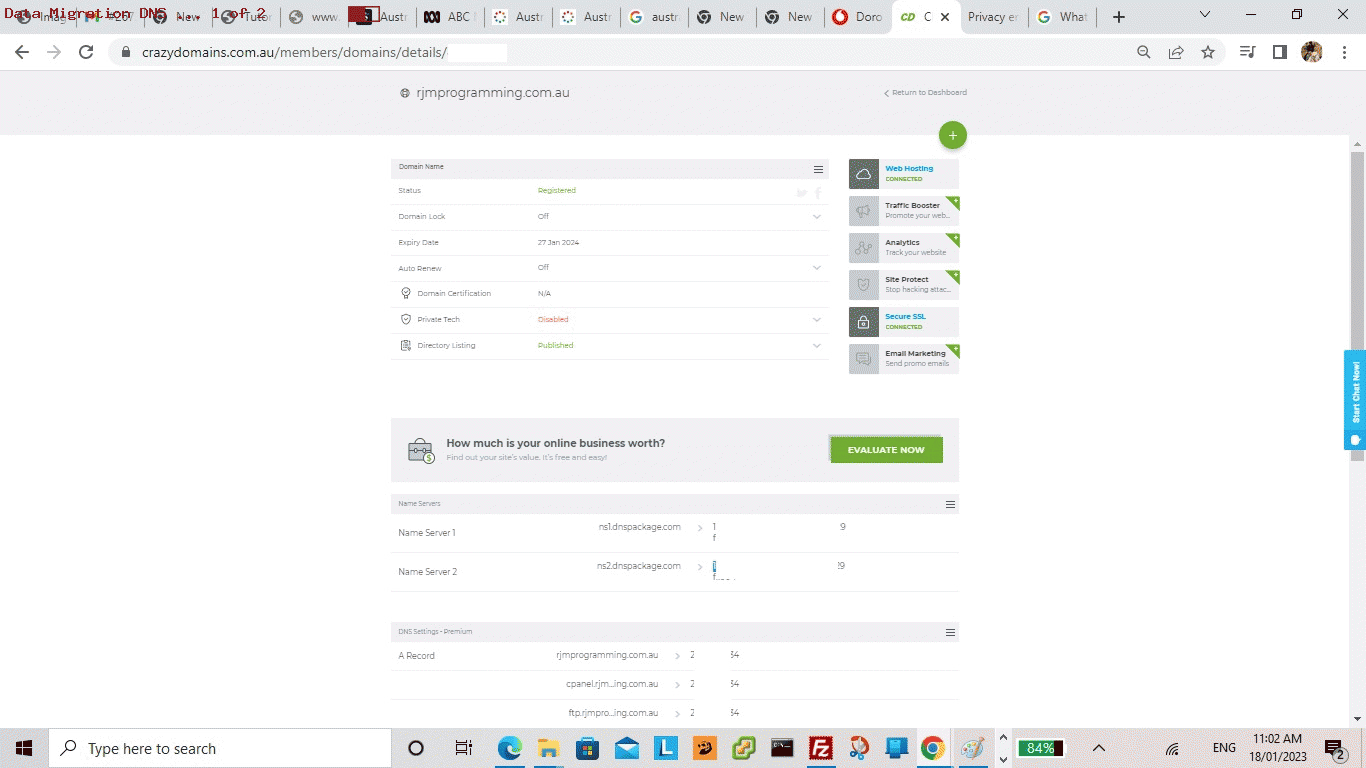Screen dimensions: 1366x768
Task: Close the active Crazy Domains tab
Action: [x=945, y=17]
